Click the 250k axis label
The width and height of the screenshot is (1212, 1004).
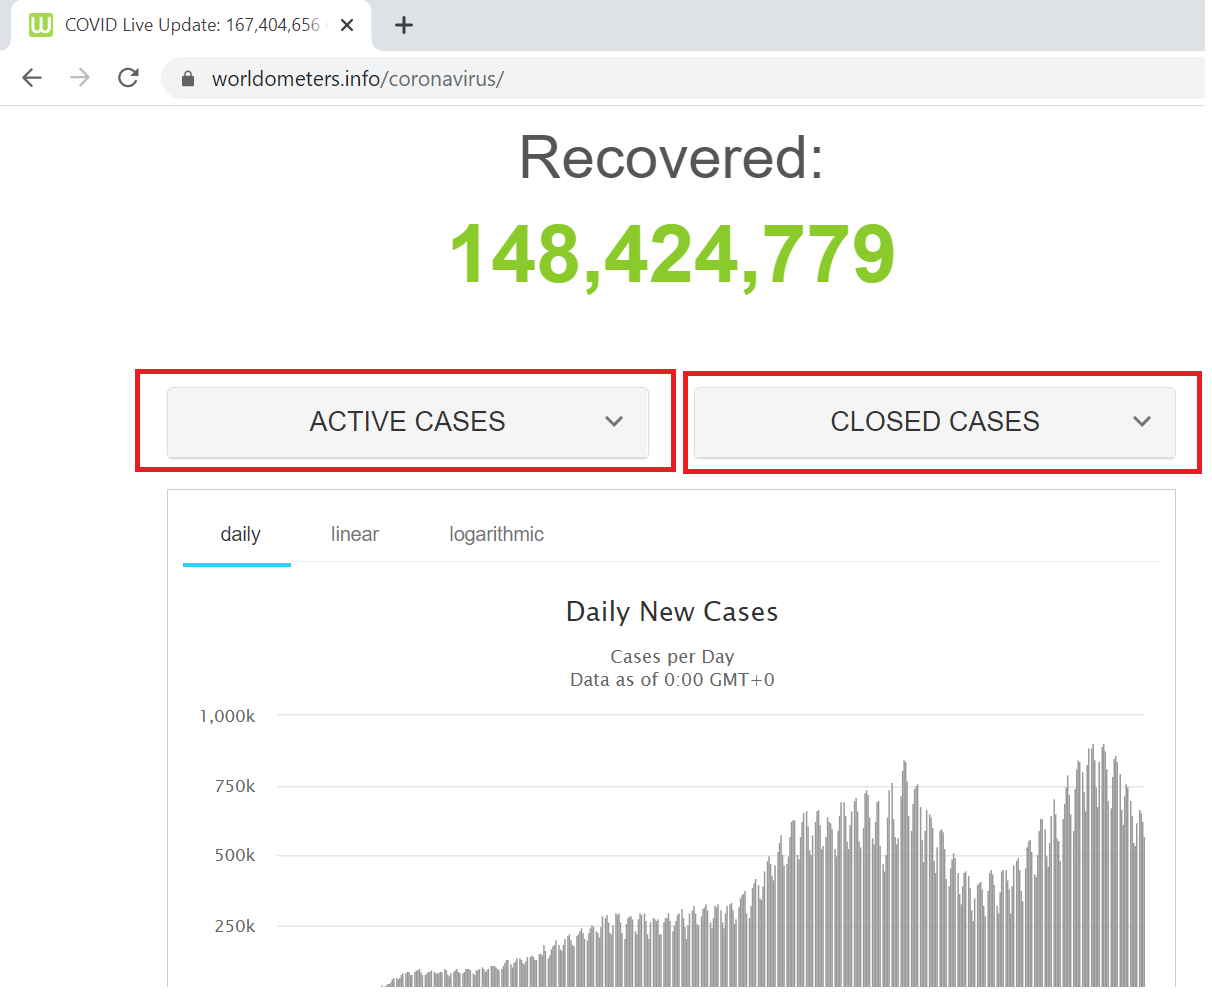click(x=235, y=926)
